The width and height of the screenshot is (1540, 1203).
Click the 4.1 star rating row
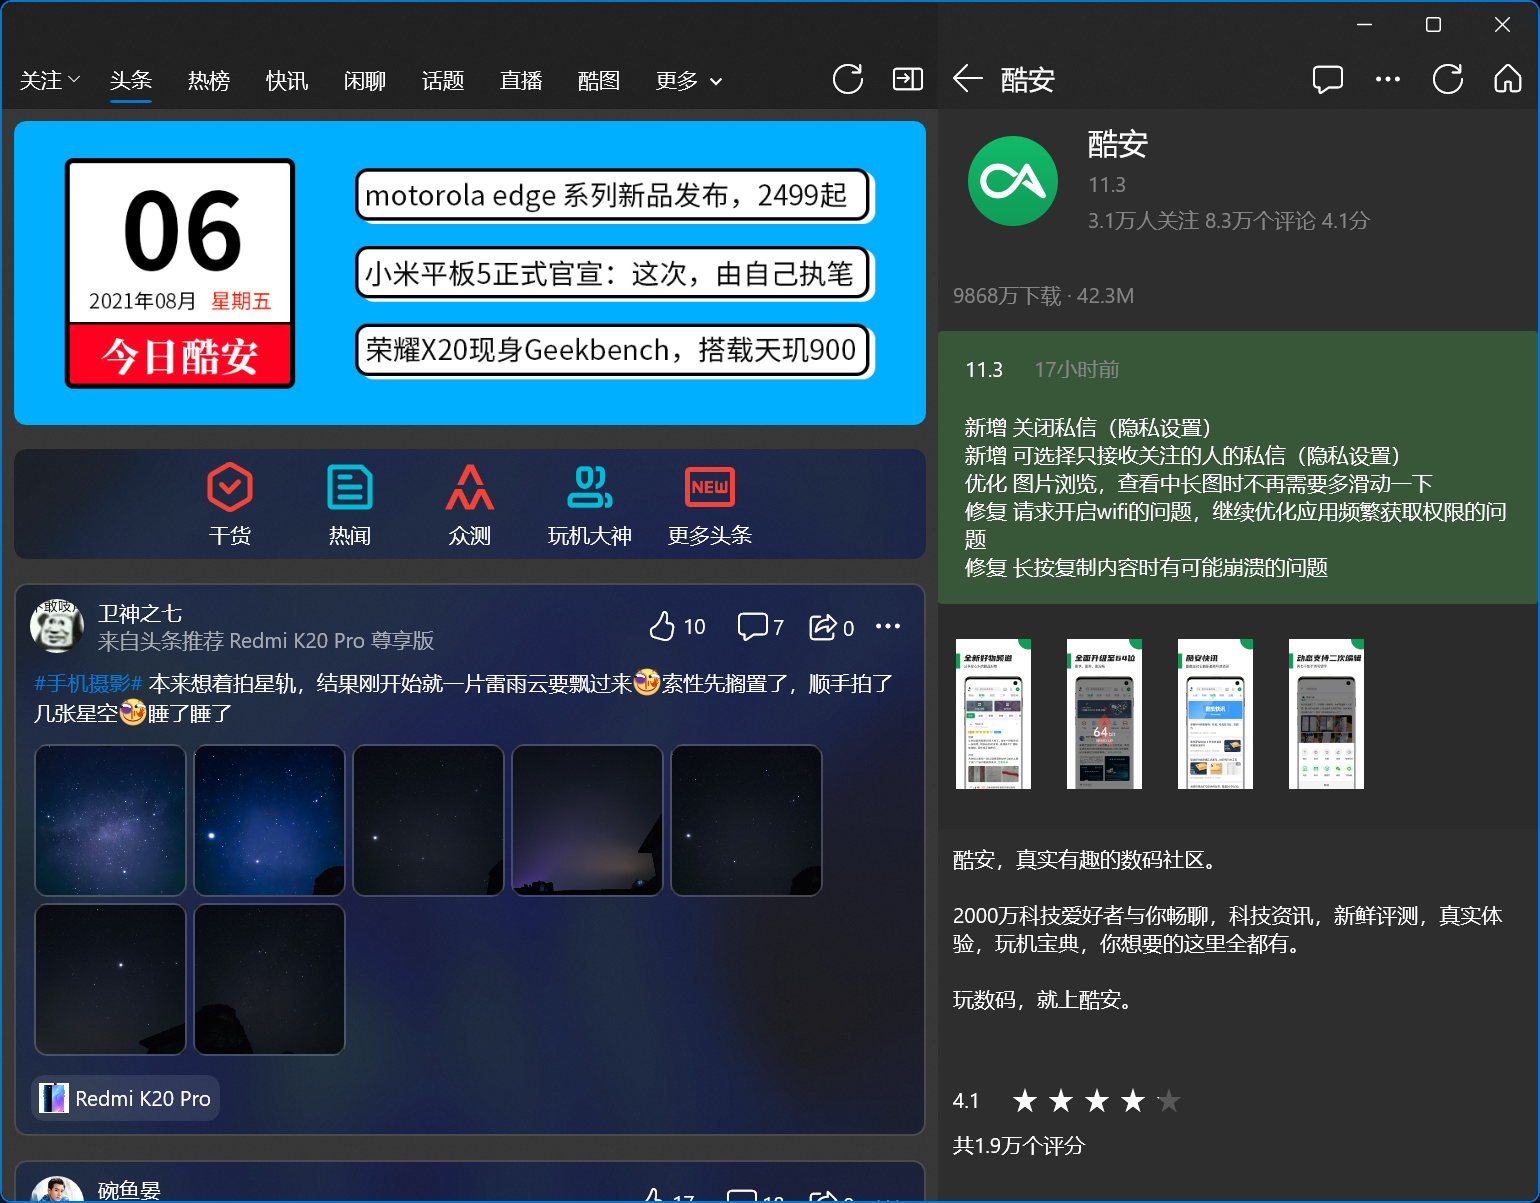(1067, 1101)
